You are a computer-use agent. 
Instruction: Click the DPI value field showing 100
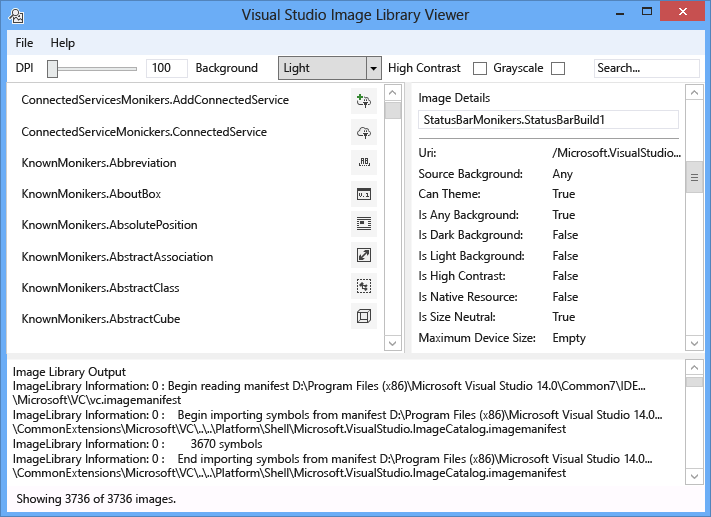pos(167,68)
